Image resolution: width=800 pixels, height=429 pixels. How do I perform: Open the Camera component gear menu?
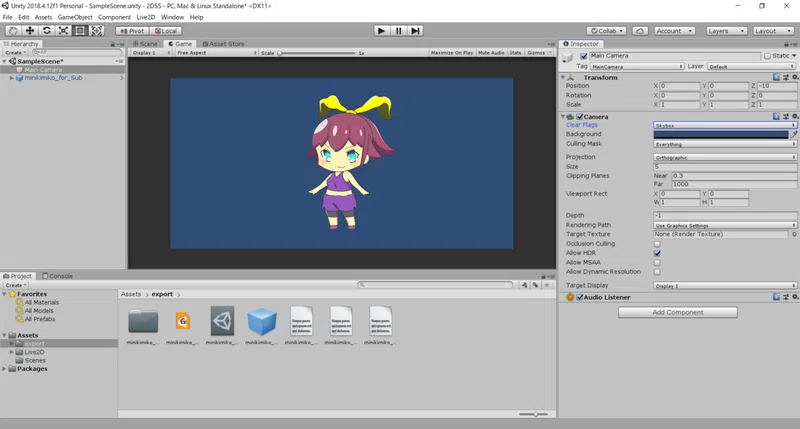[x=795, y=117]
